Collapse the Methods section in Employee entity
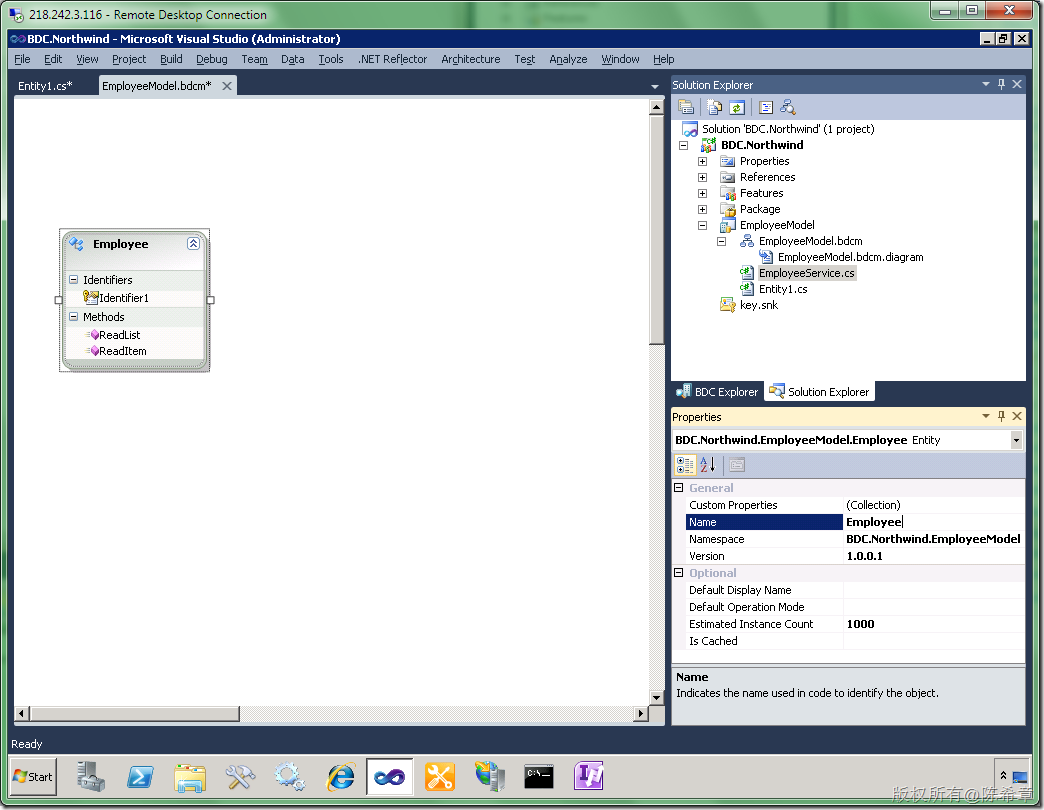Image resolution: width=1044 pixels, height=810 pixels. click(74, 317)
